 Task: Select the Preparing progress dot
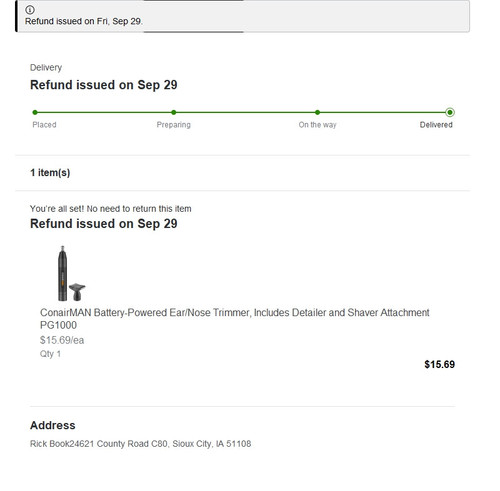pos(173,112)
